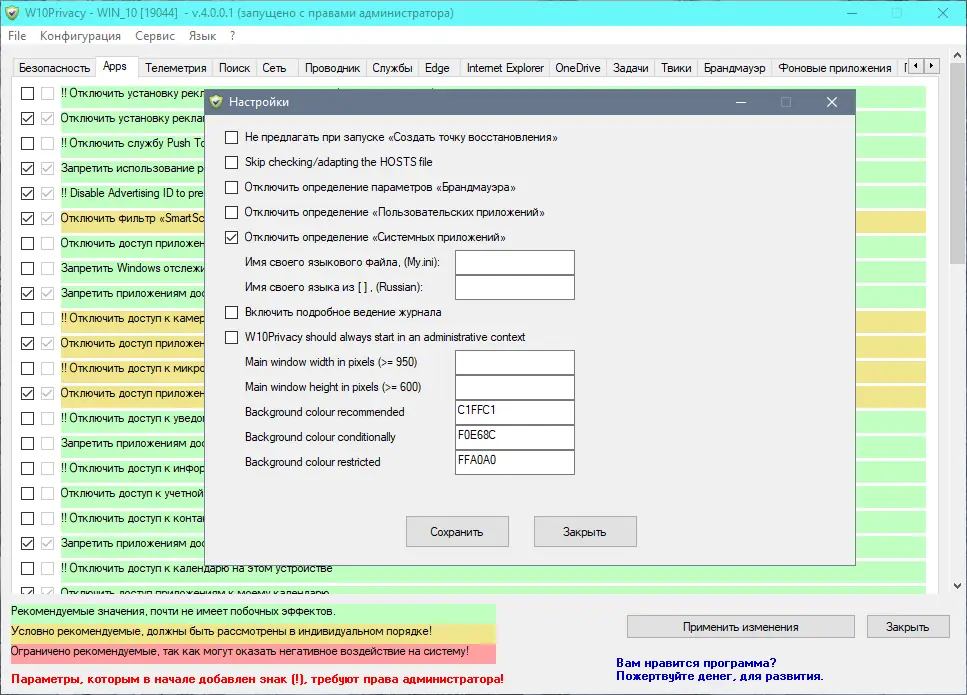Viewport: 967px width, 695px height.
Task: Toggle first checkbox of Отключить фильтр «SmartSc row
Action: (x=27, y=218)
